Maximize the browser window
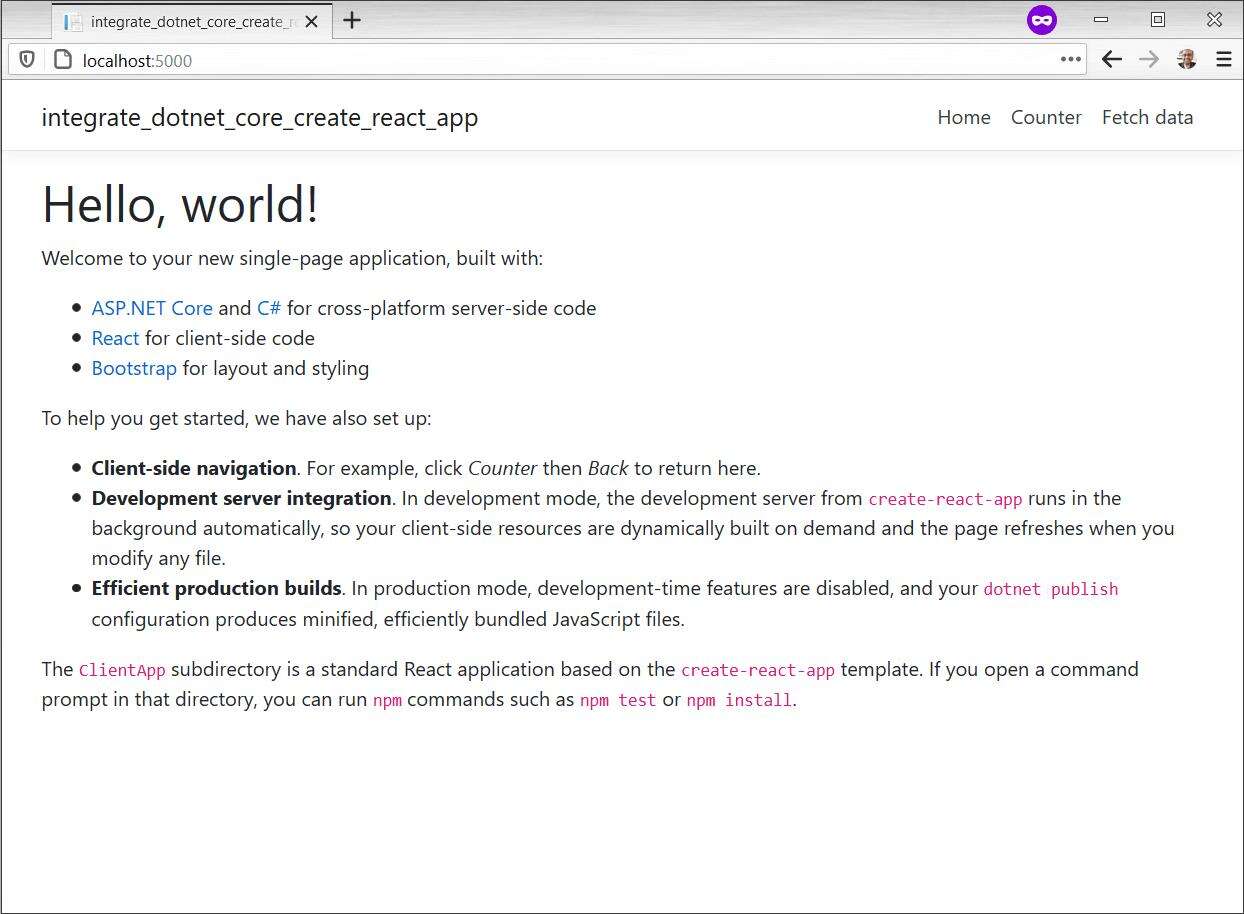1244x914 pixels. pyautogui.click(x=1158, y=20)
